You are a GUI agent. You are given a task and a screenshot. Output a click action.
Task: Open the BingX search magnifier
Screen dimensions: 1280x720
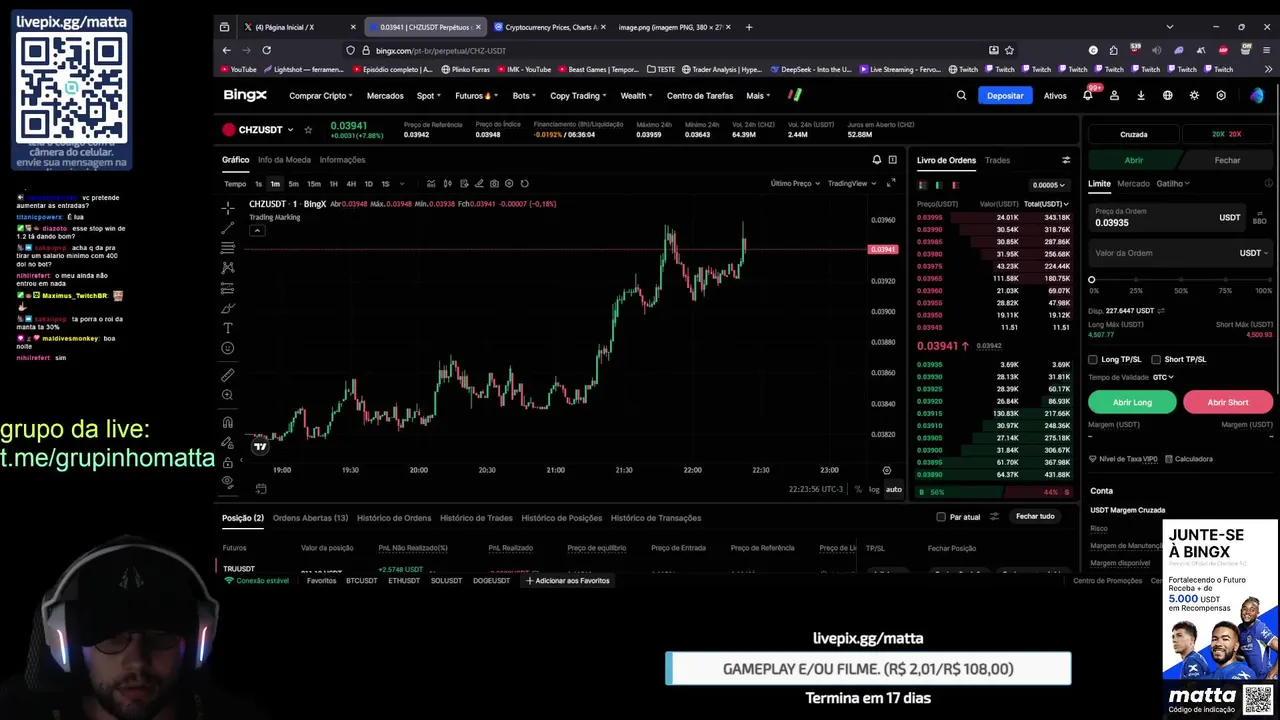[x=961, y=96]
